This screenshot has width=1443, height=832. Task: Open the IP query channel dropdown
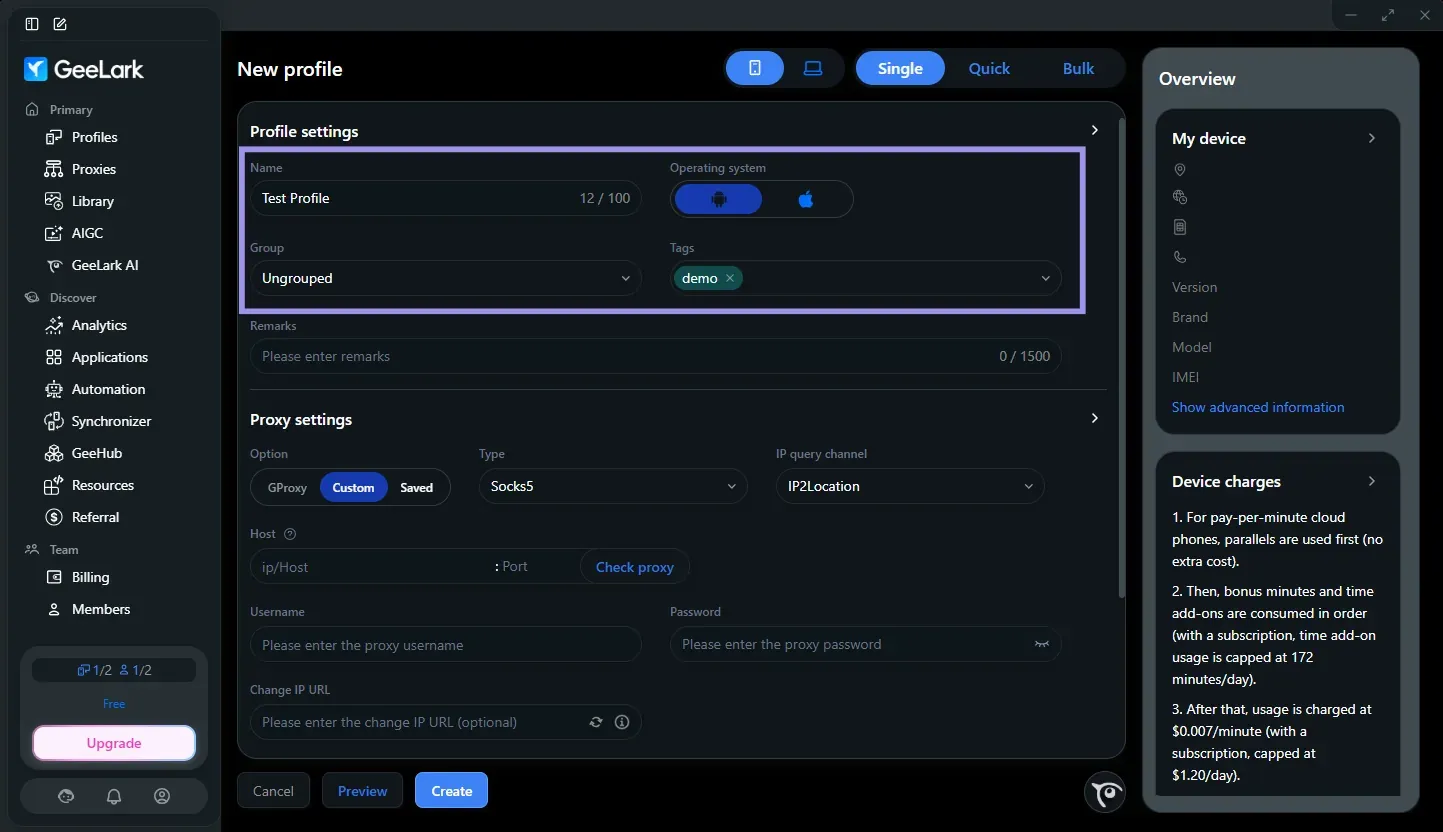tap(910, 486)
